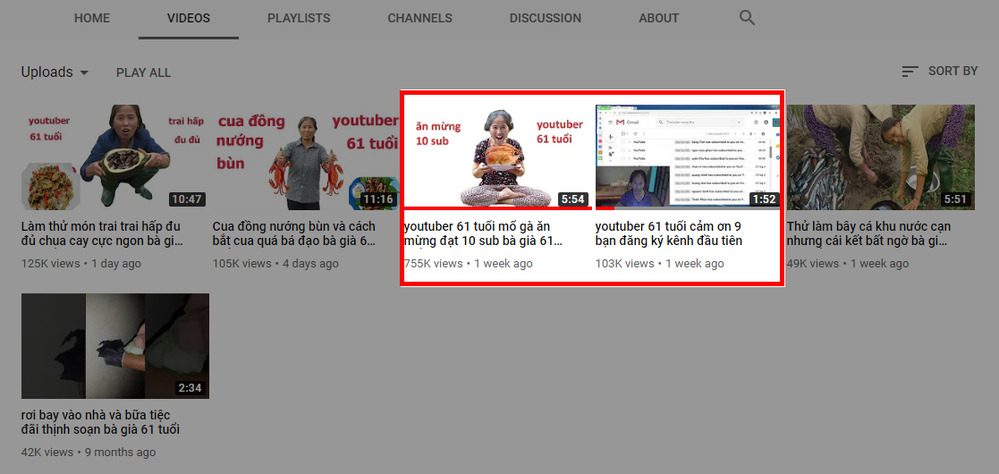Open the 1:52 Gmail screen video thumbnail
The image size is (999, 474).
[x=687, y=155]
